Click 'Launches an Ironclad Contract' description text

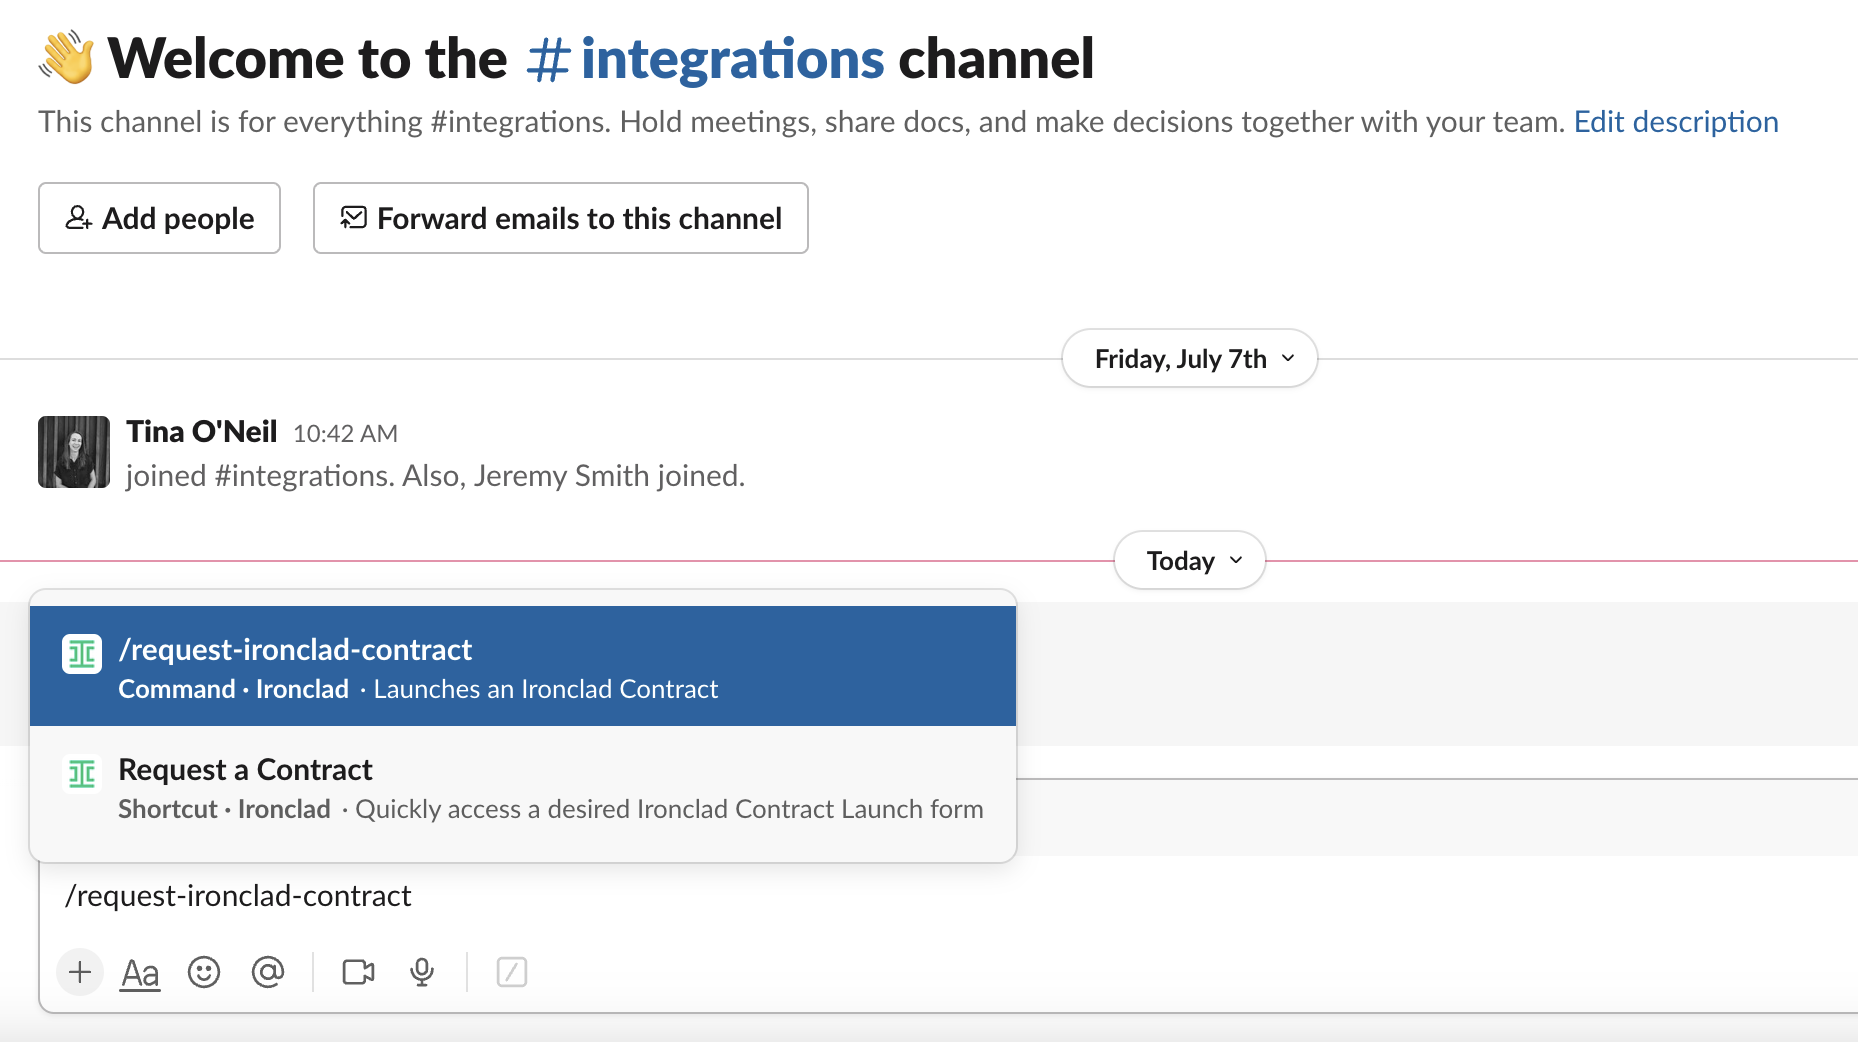(546, 690)
